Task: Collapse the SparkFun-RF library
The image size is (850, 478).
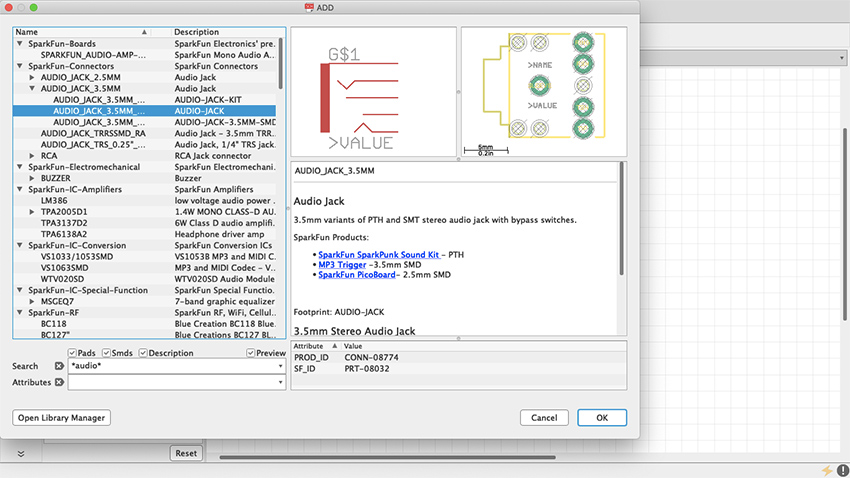Action: (20, 312)
